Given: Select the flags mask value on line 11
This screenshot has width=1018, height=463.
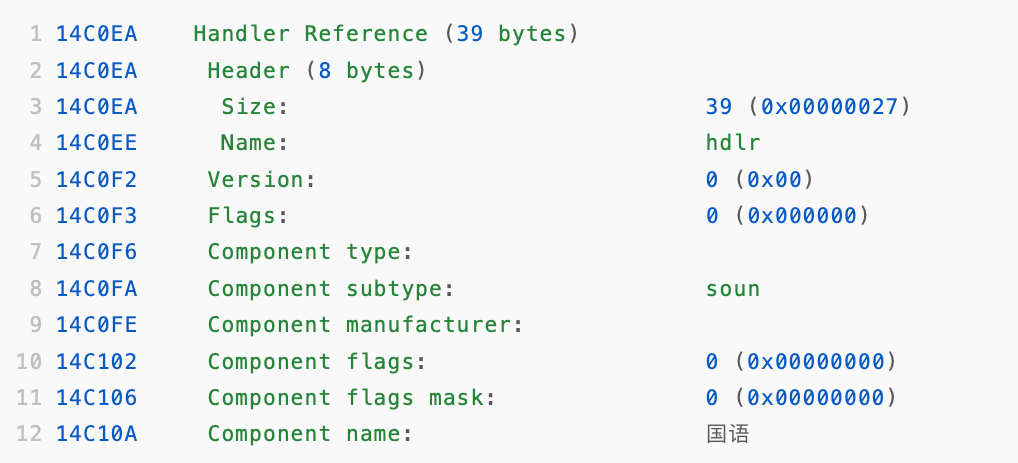Looking at the screenshot, I should (801, 397).
